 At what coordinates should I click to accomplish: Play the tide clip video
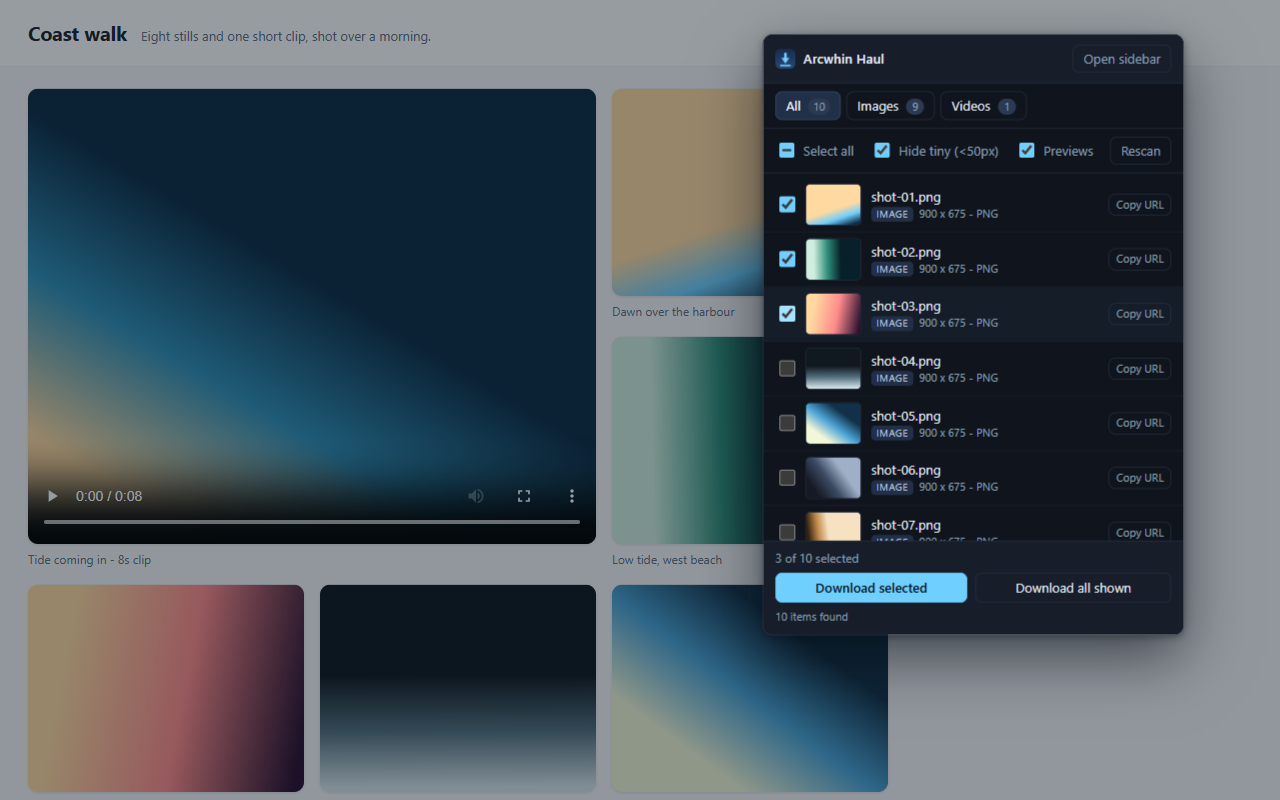click(53, 496)
